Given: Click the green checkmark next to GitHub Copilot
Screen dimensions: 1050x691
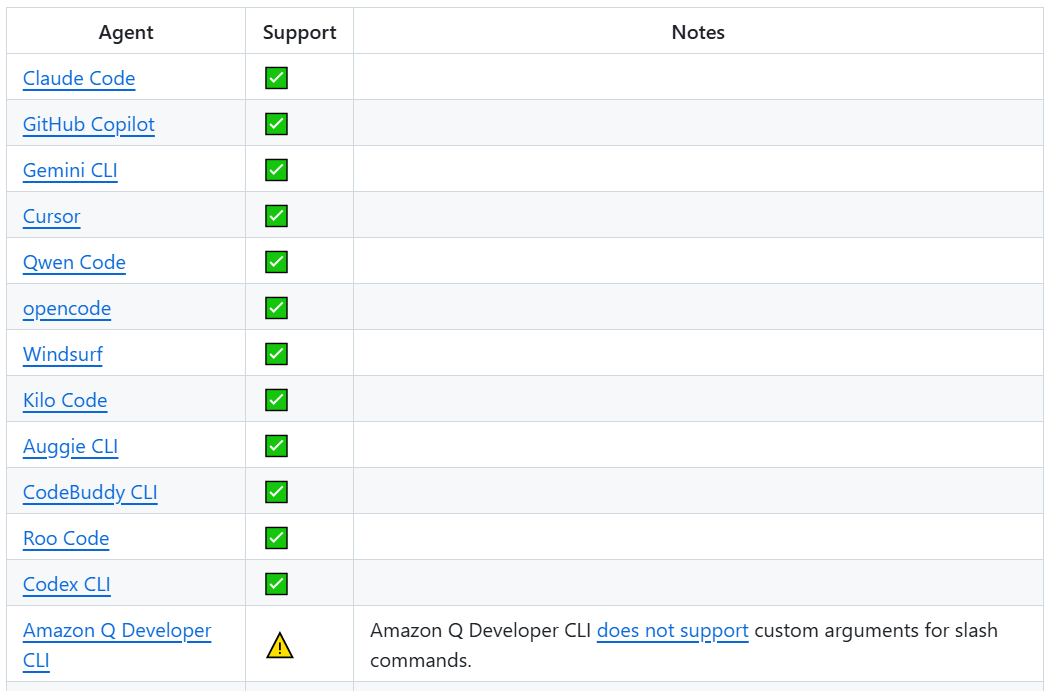Looking at the screenshot, I should [276, 123].
